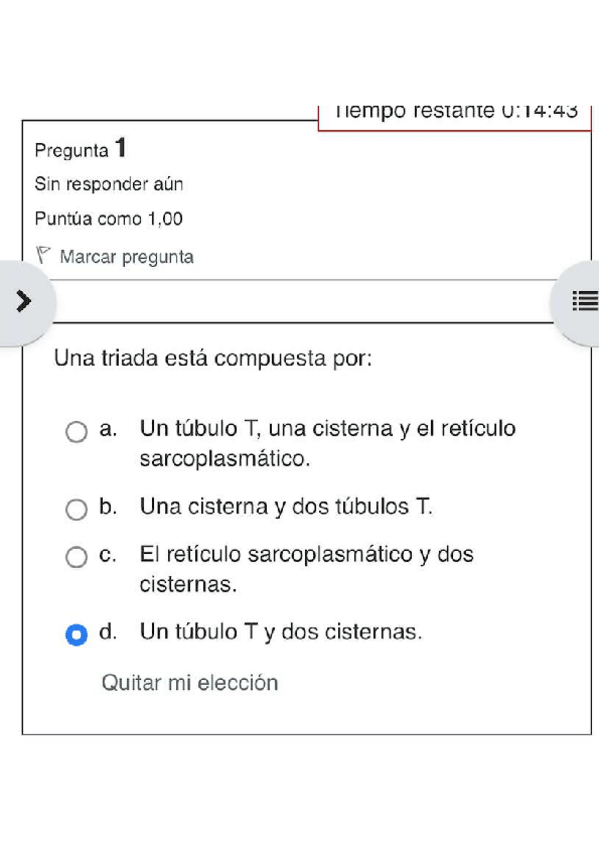Reveal question index using the list toggle
This screenshot has height=848, width=599.
[585, 301]
